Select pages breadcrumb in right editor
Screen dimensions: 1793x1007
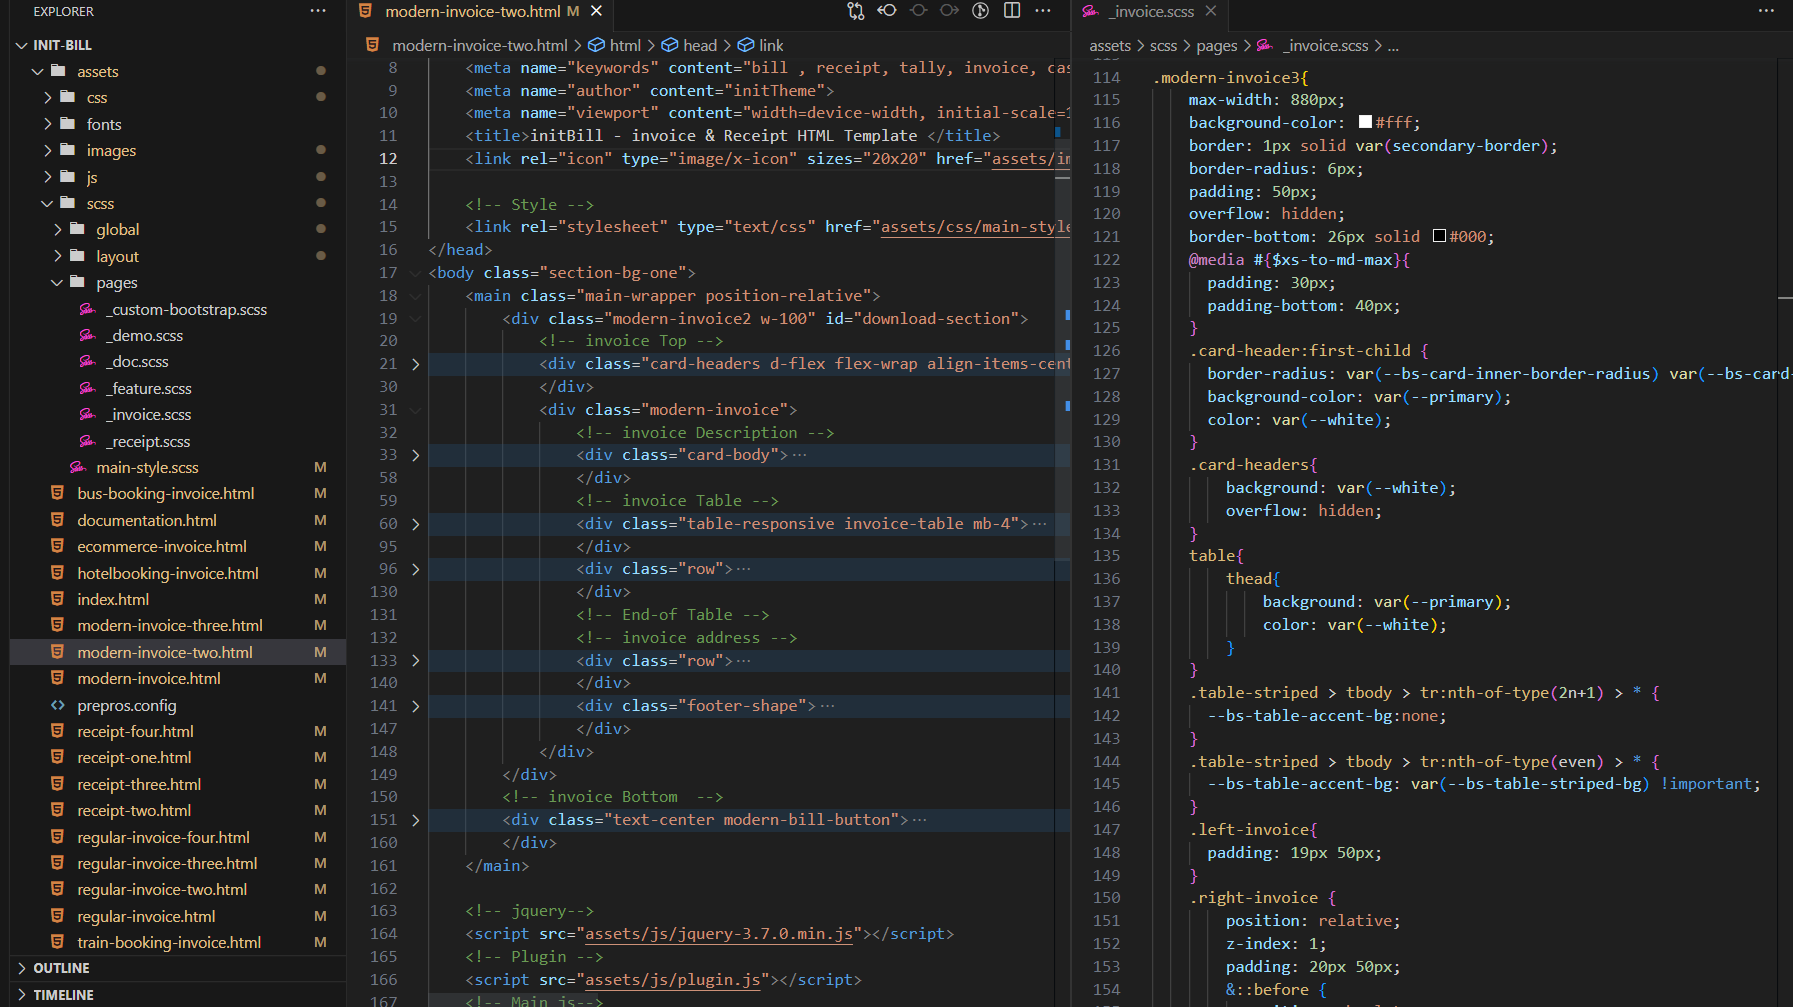pos(1217,45)
